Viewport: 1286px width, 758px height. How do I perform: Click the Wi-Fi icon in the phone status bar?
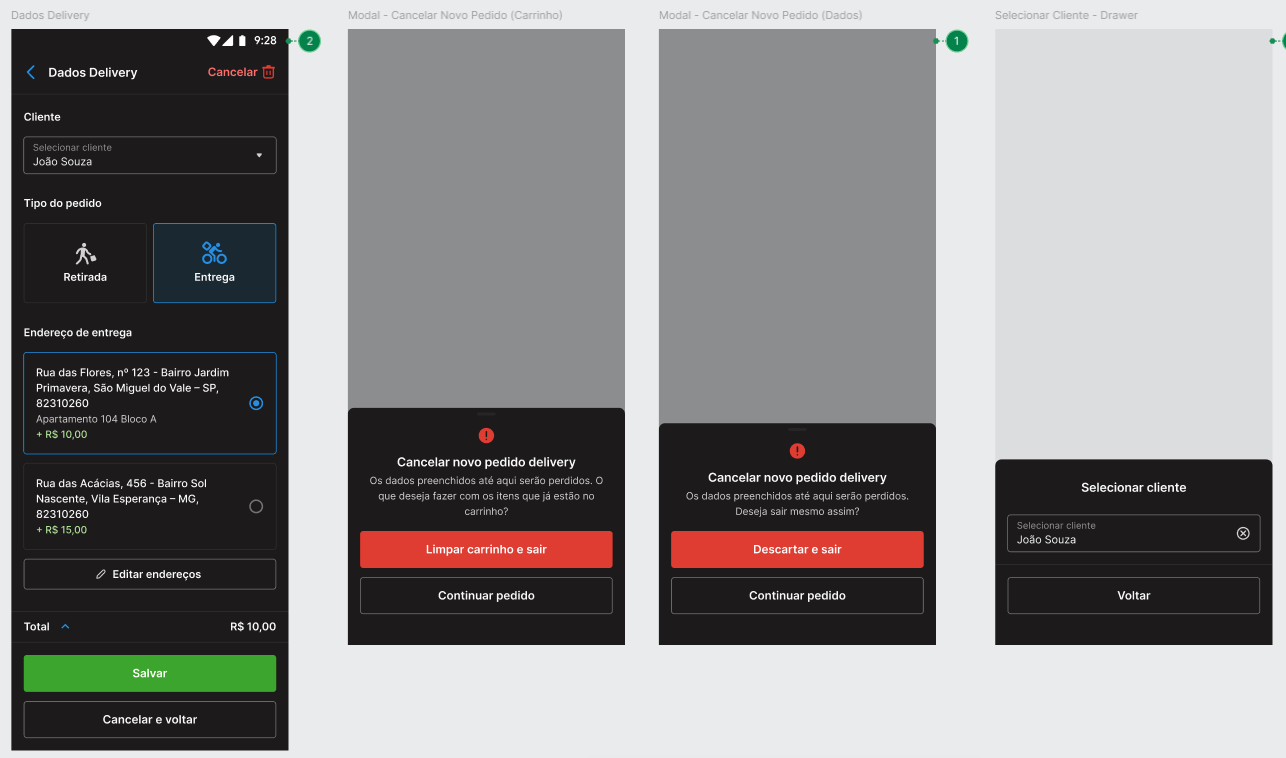pyautogui.click(x=213, y=41)
